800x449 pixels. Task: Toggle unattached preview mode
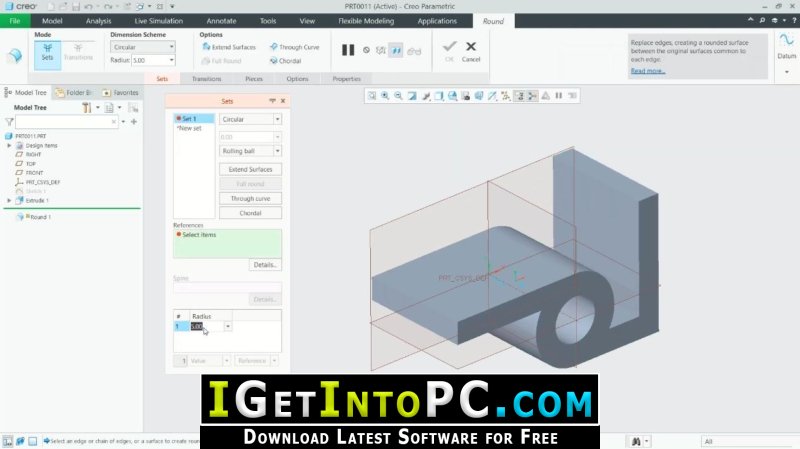(x=381, y=50)
